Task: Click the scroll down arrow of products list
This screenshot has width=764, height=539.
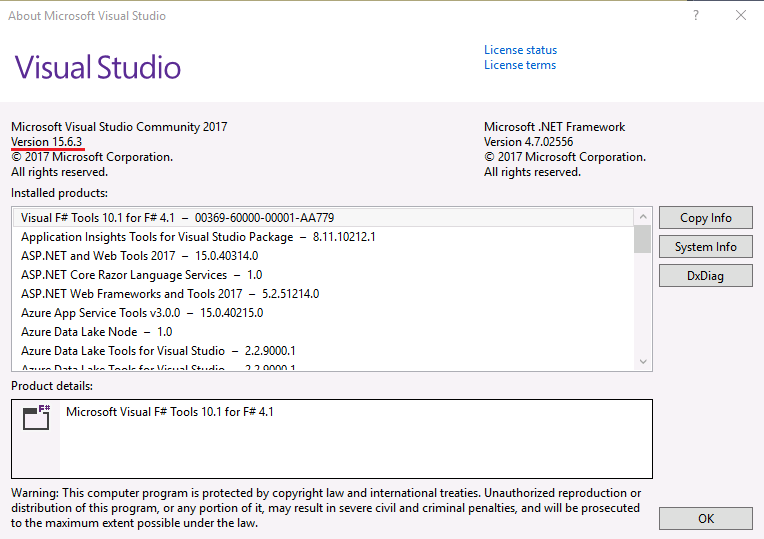Action: [642, 362]
